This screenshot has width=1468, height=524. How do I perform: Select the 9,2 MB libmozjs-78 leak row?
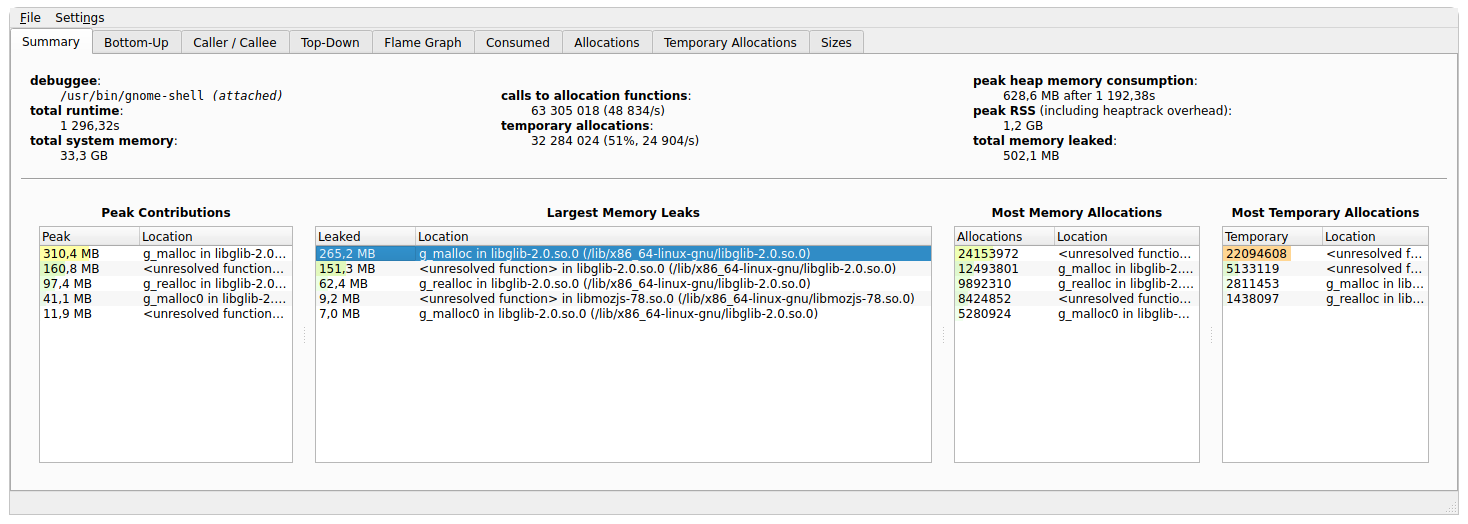pyautogui.click(x=623, y=298)
